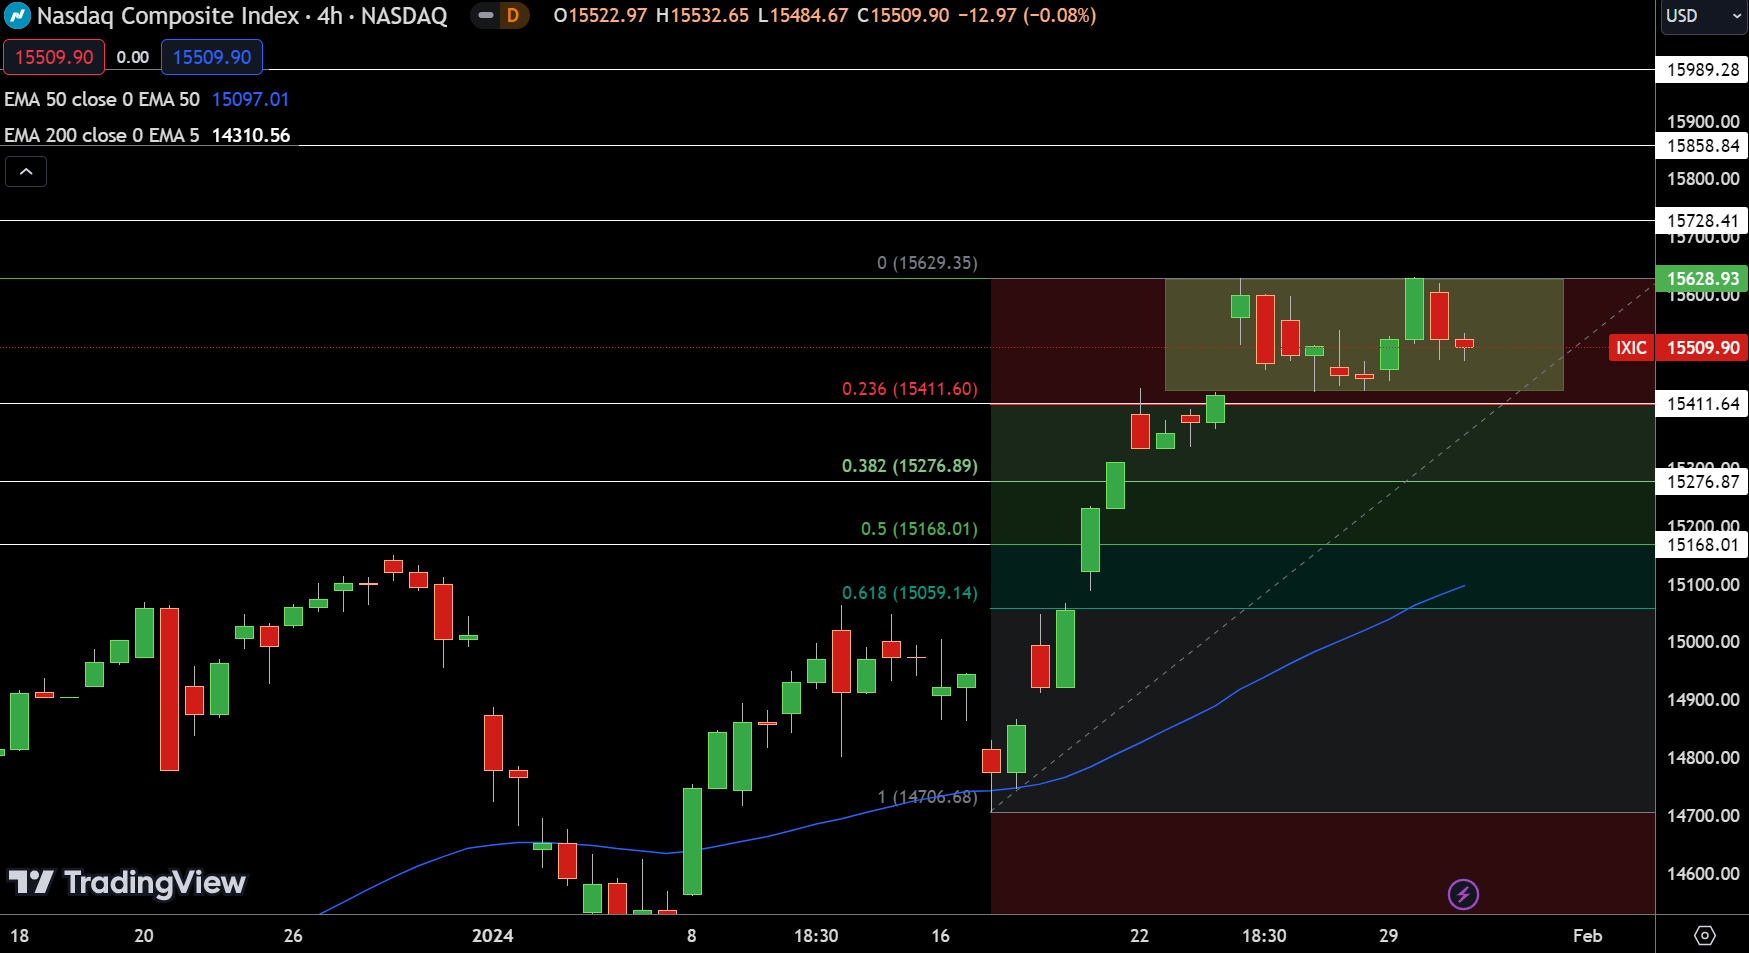Click the lightning-bolt go-to-realtime icon
This screenshot has height=953, width=1749.
tap(1463, 894)
